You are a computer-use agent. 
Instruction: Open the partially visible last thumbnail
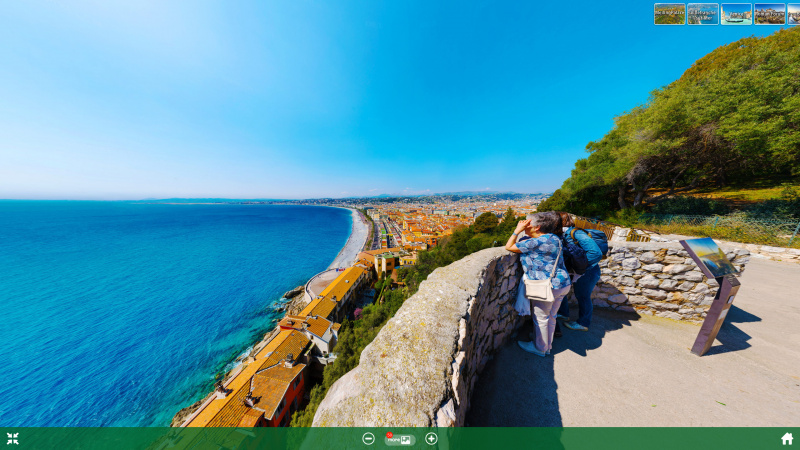[794, 14]
